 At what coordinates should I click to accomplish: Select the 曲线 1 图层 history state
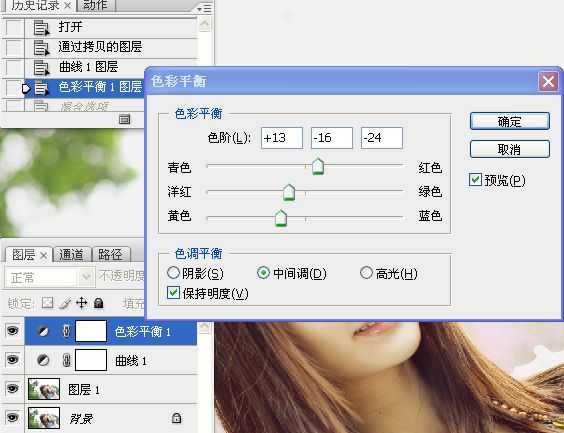[111, 67]
